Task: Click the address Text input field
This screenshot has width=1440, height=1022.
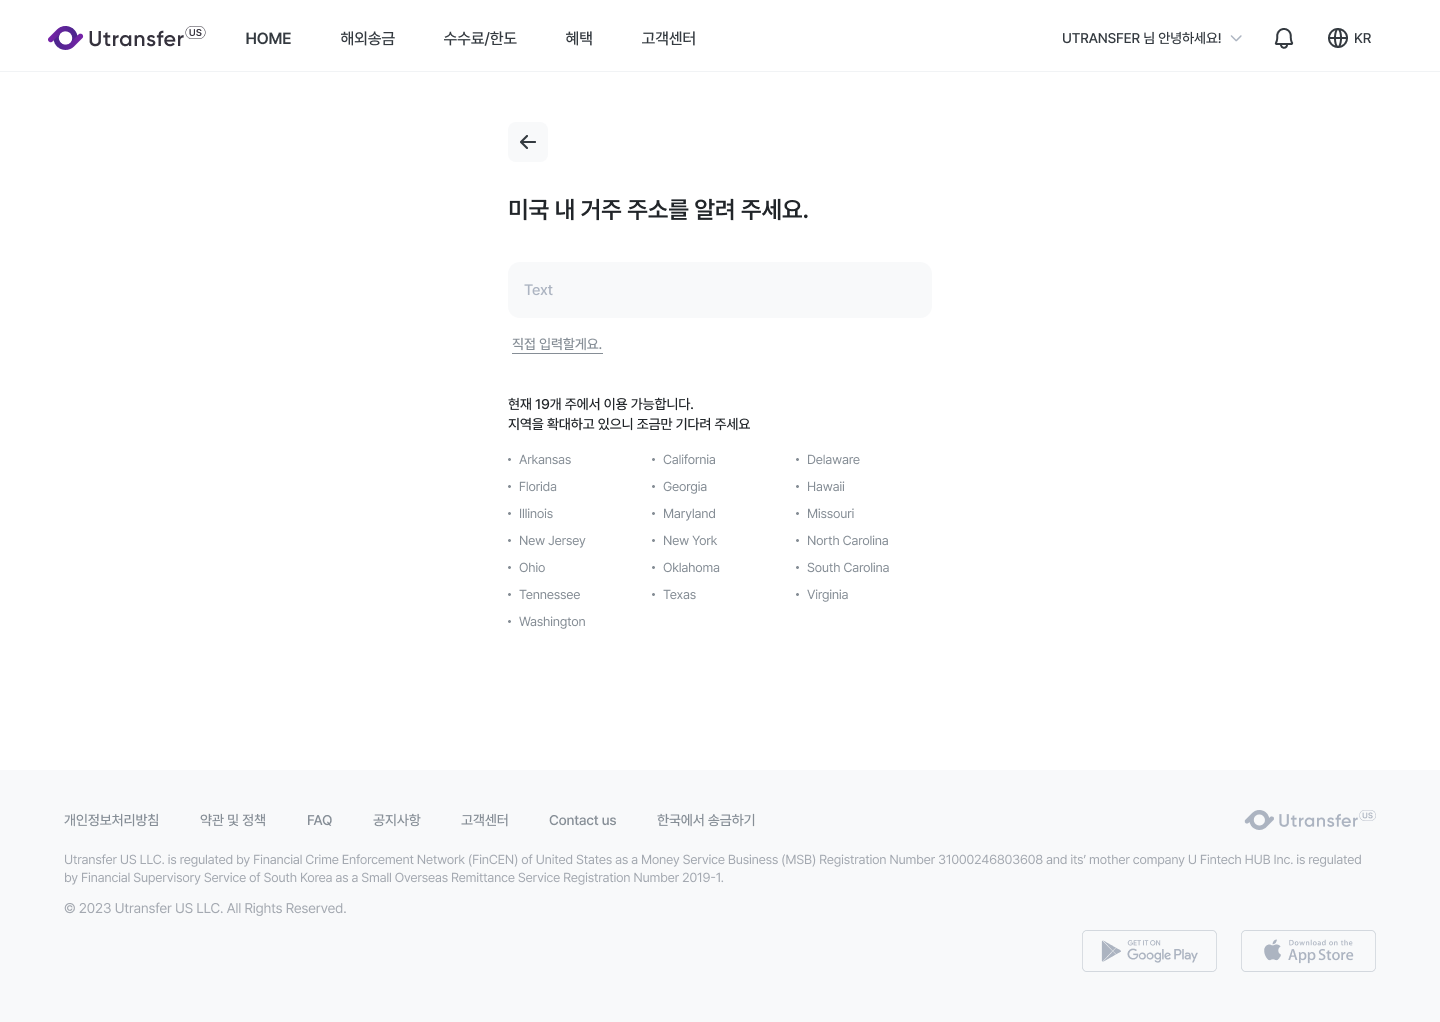Action: [x=720, y=290]
